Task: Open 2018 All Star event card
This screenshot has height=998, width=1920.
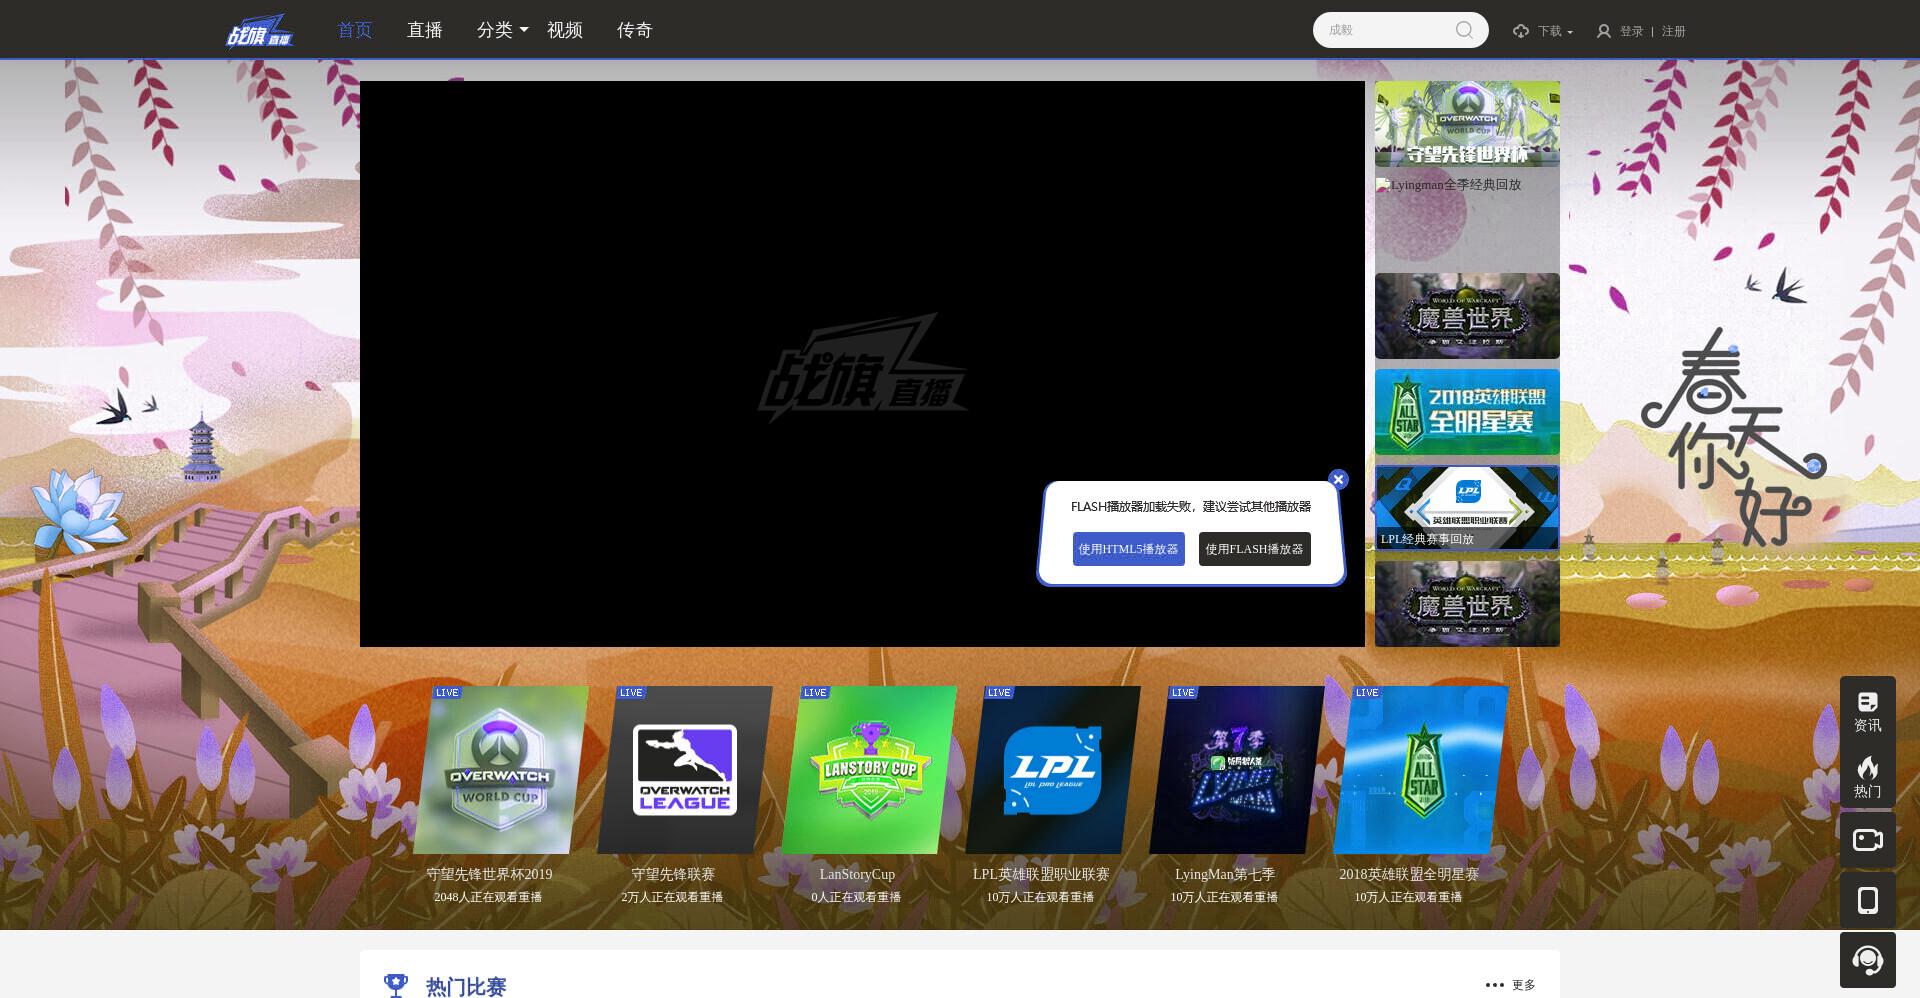Action: (x=1421, y=770)
